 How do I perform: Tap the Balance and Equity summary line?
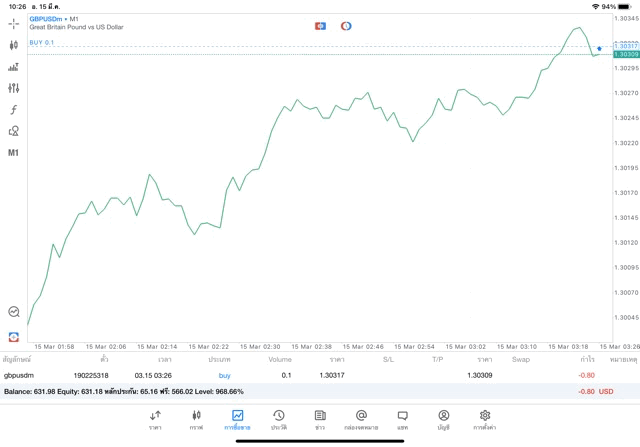click(x=124, y=391)
